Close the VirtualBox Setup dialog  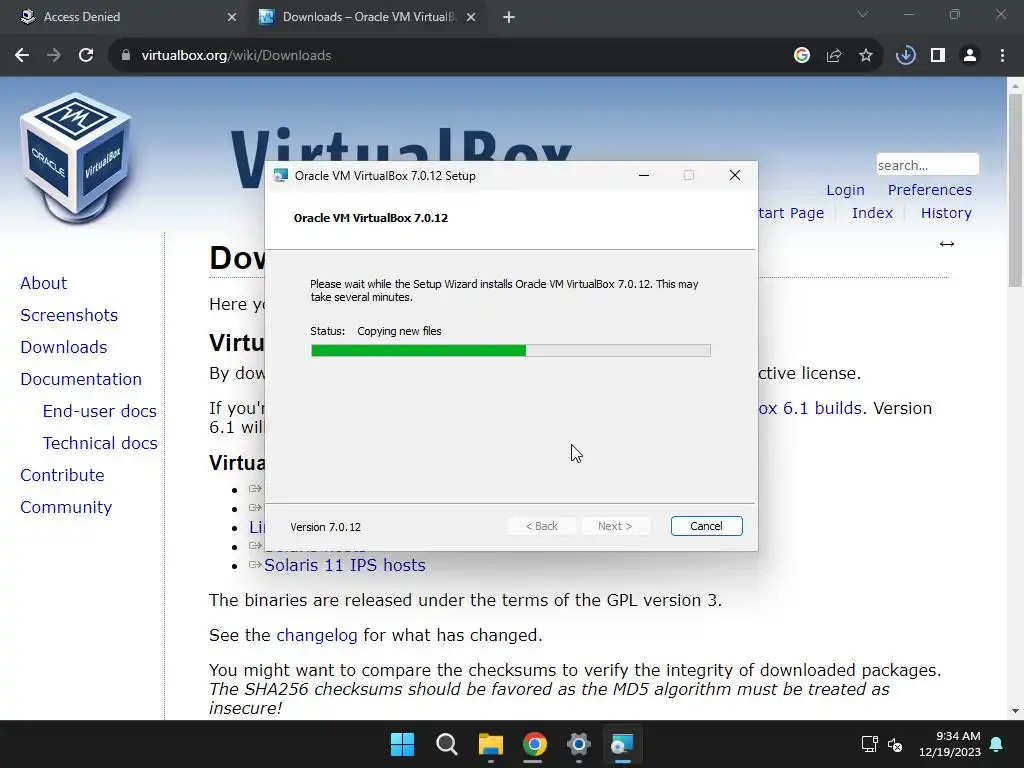point(735,175)
